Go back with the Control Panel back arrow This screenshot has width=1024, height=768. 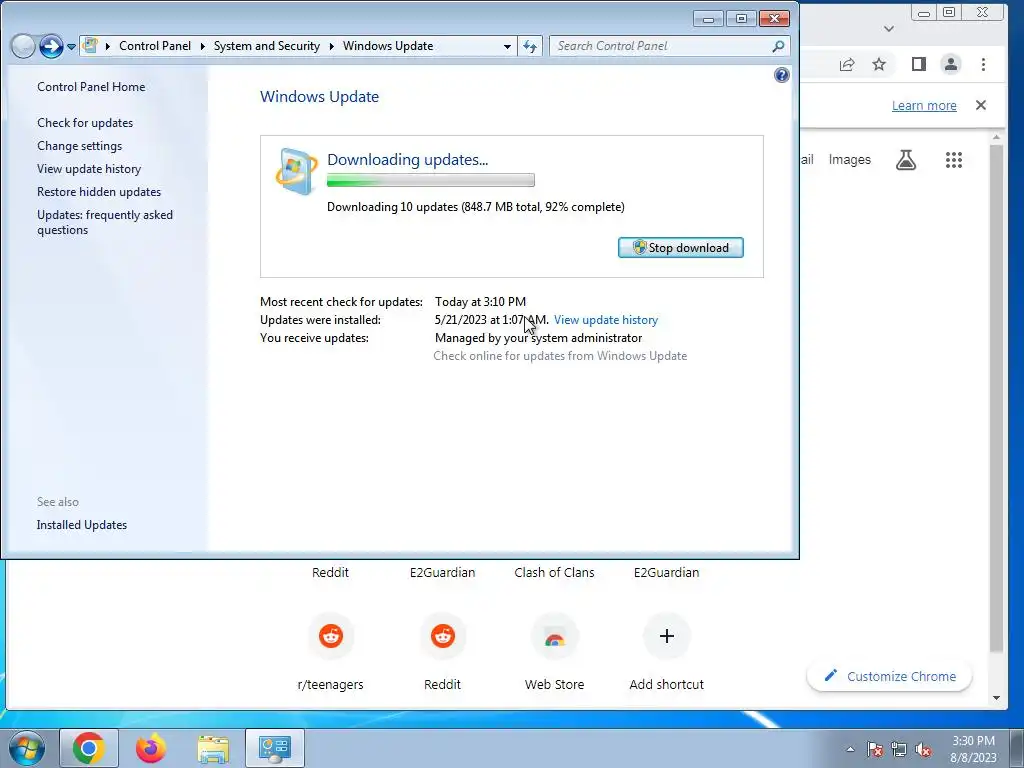tap(23, 46)
